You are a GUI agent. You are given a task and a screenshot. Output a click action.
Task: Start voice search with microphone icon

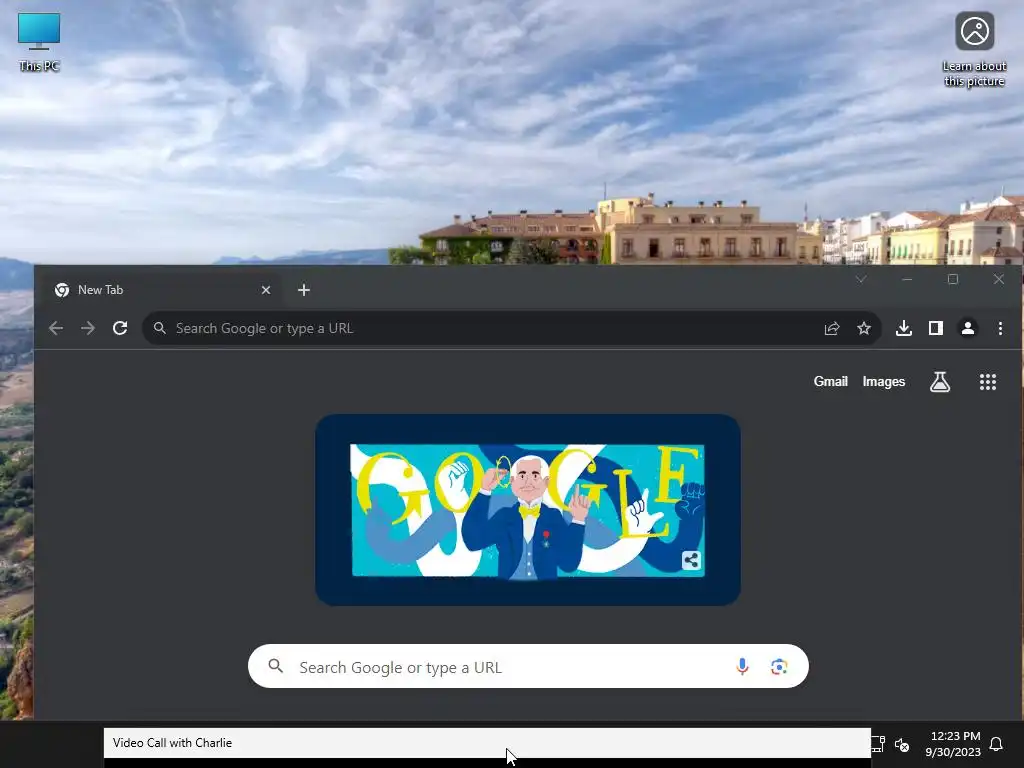pos(742,666)
